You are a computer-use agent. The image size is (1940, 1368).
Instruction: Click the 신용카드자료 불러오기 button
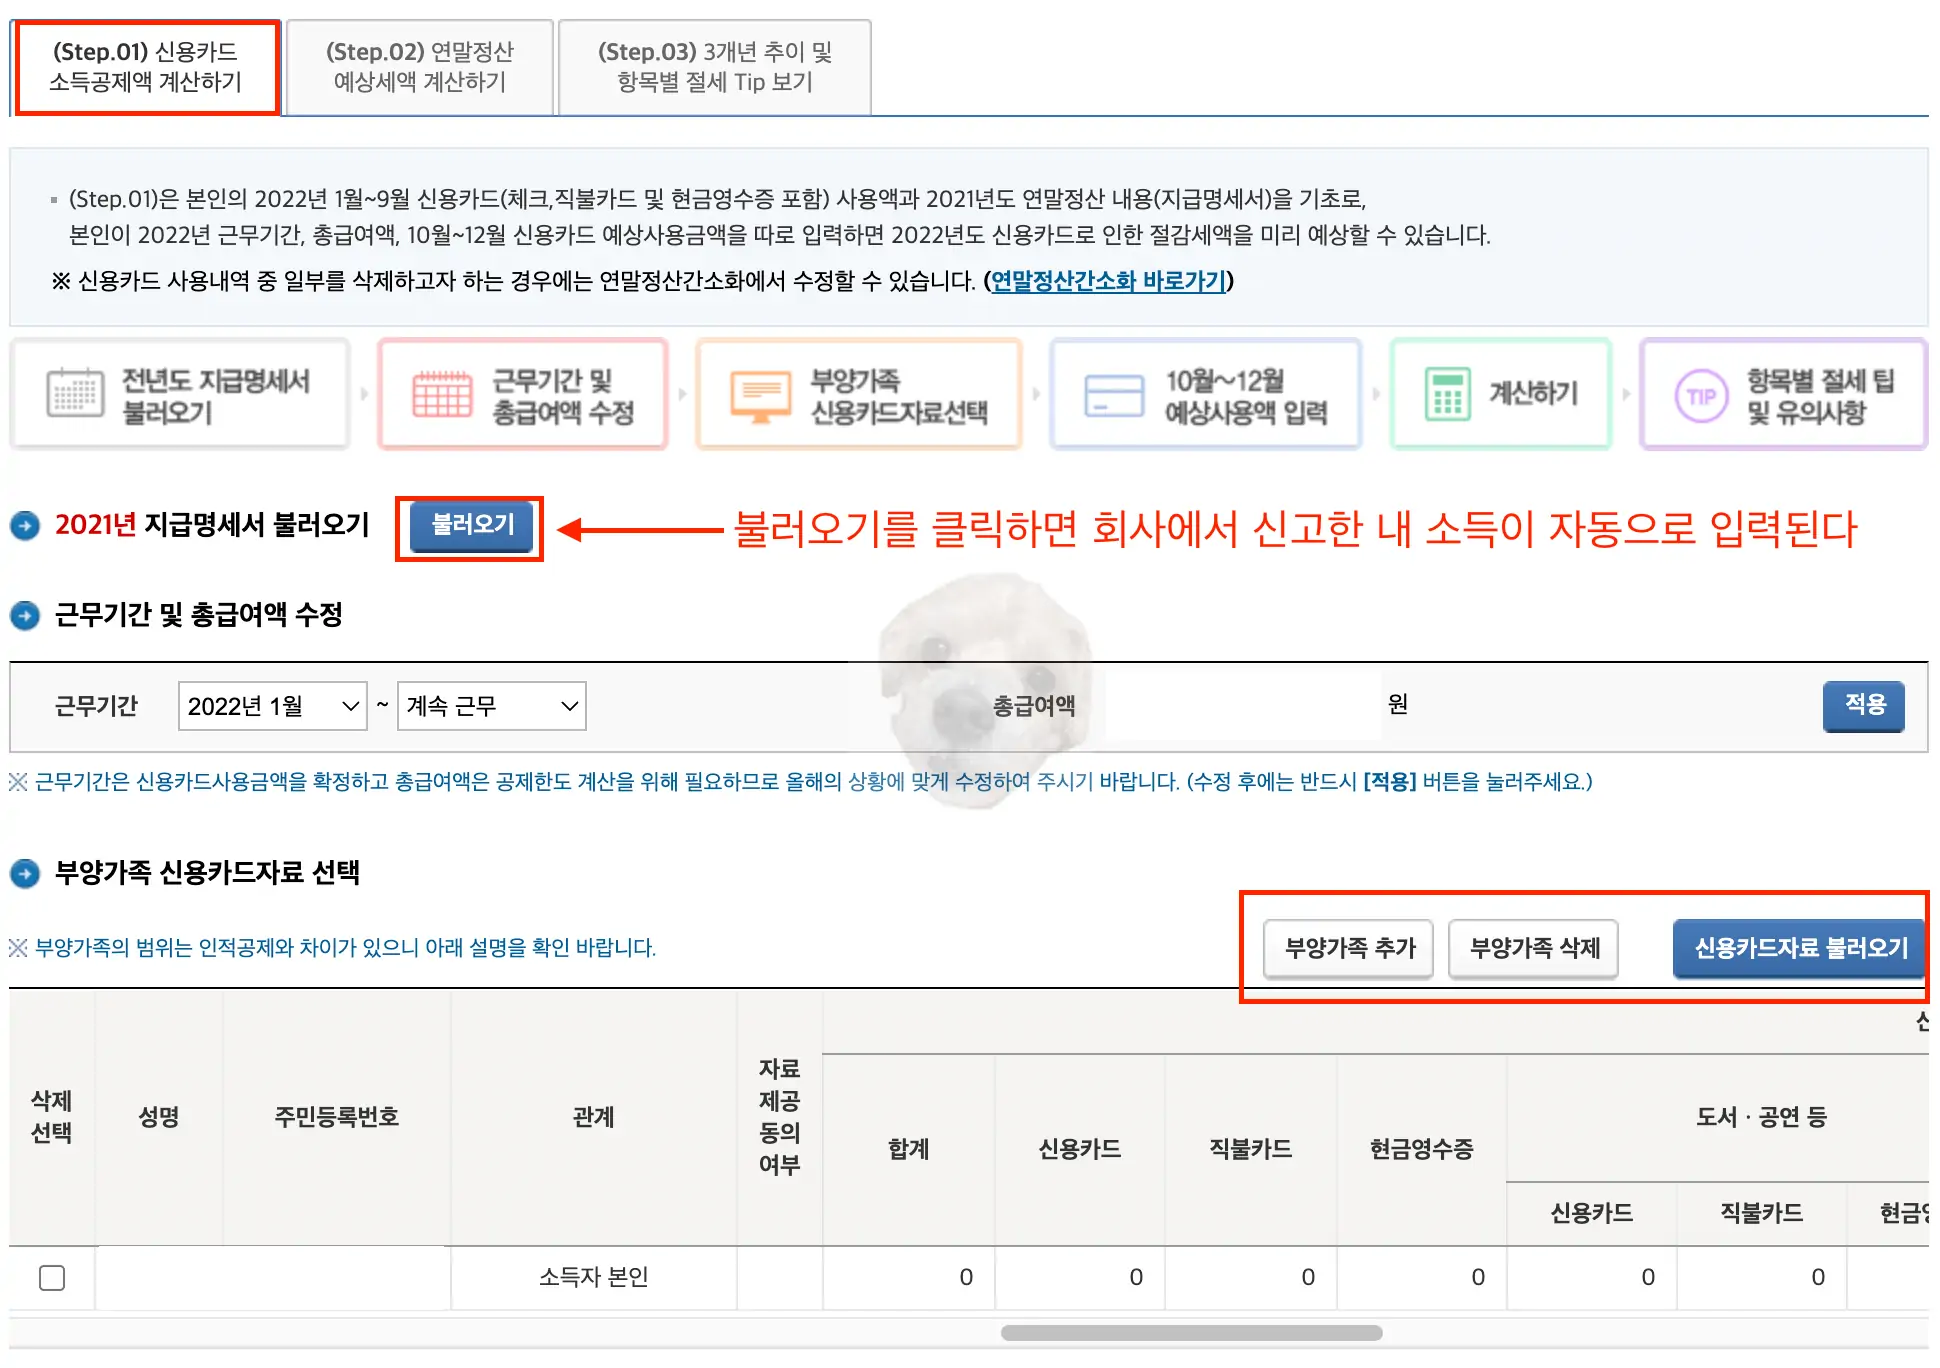(x=1799, y=948)
